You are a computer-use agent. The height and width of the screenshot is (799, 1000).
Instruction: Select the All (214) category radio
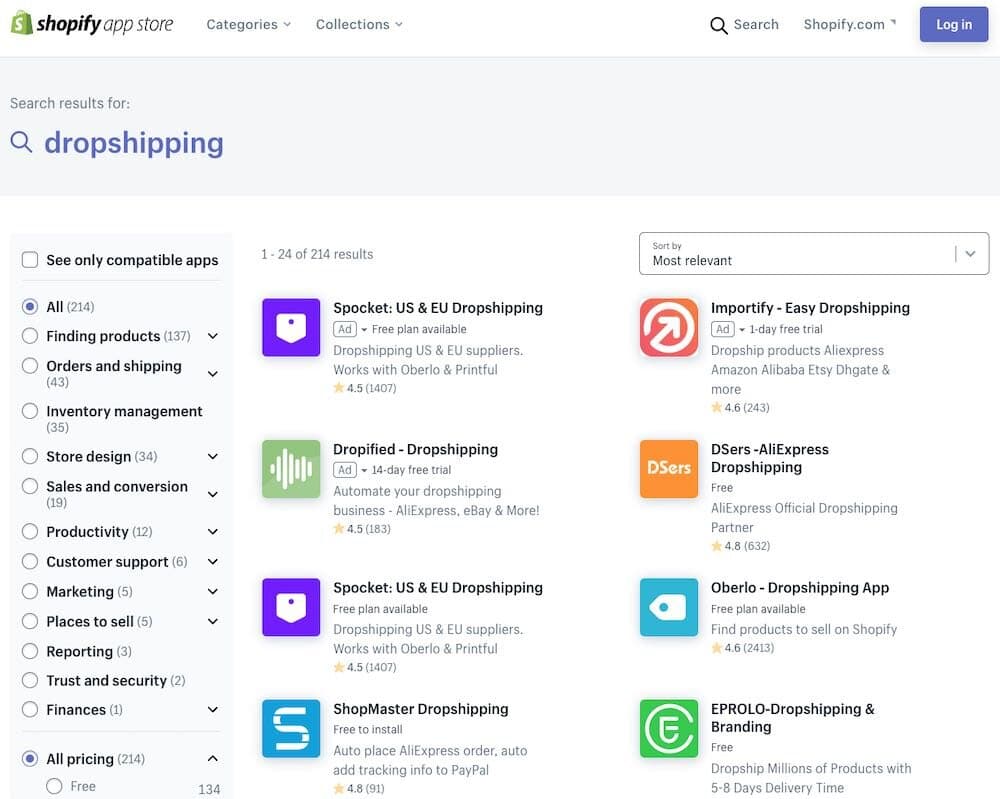point(30,307)
